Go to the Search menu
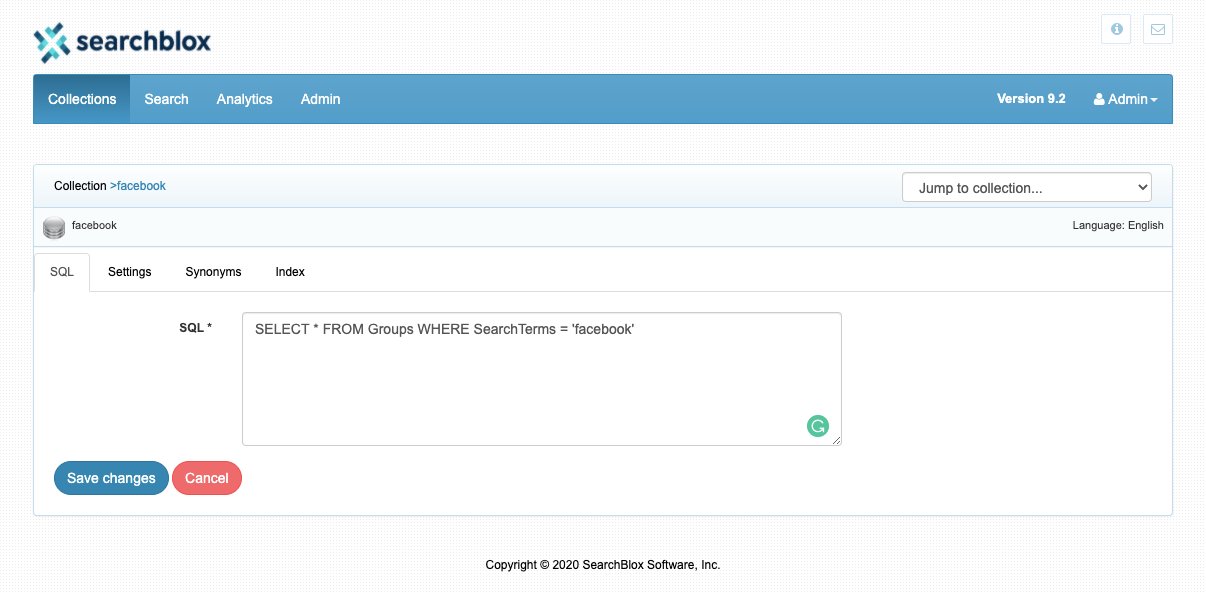Image resolution: width=1206 pixels, height=594 pixels. (x=166, y=99)
